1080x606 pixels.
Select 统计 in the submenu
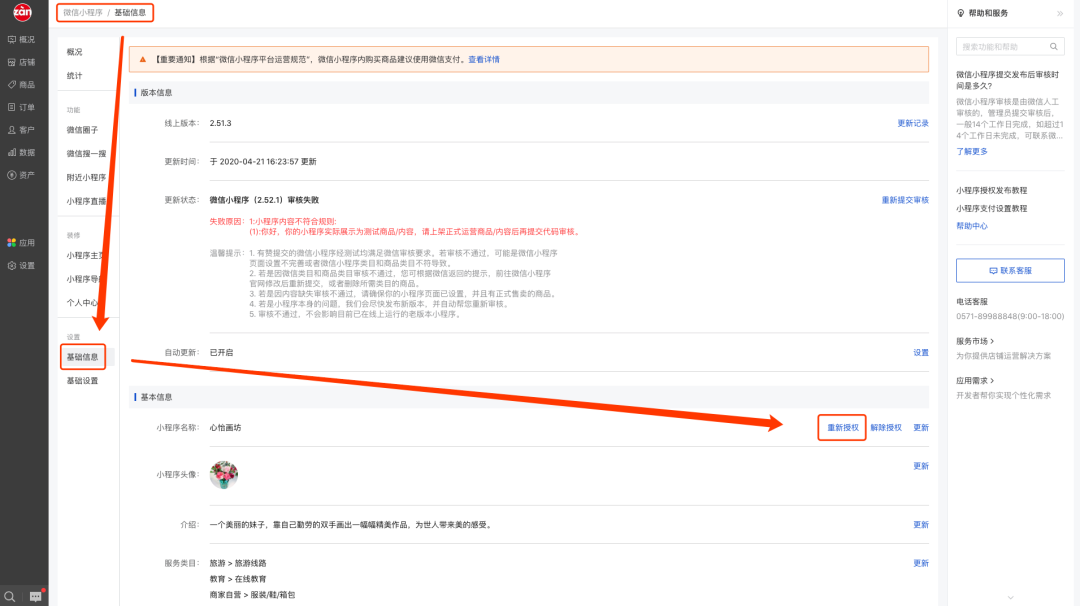coord(74,76)
